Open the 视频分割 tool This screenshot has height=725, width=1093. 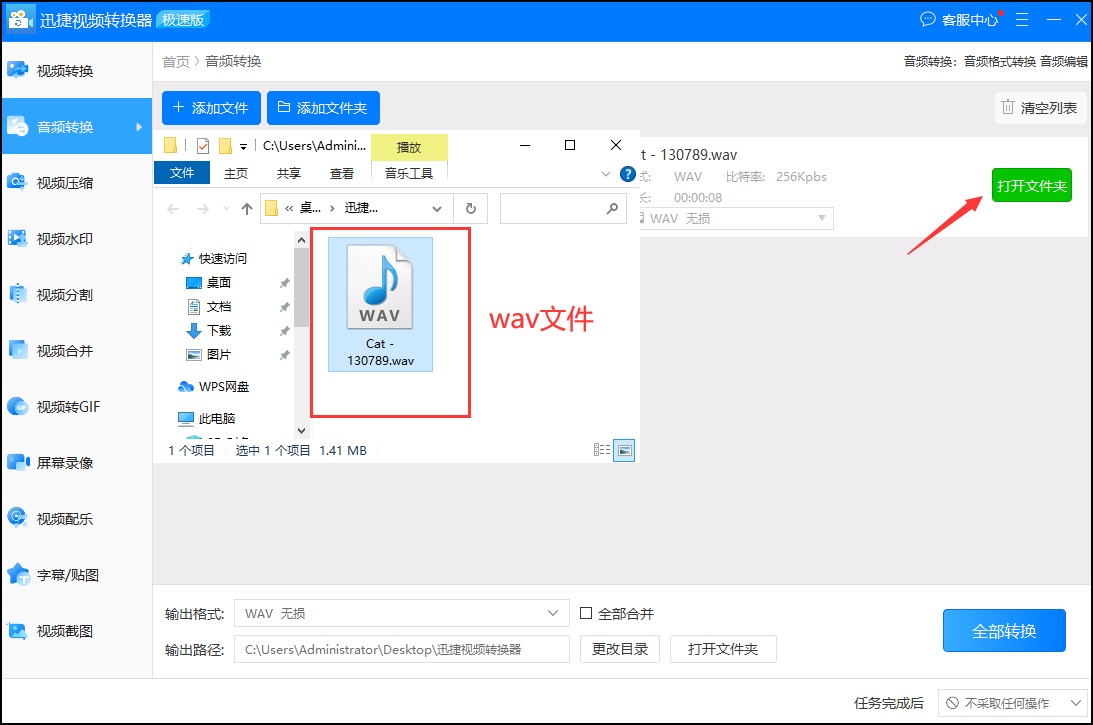75,294
